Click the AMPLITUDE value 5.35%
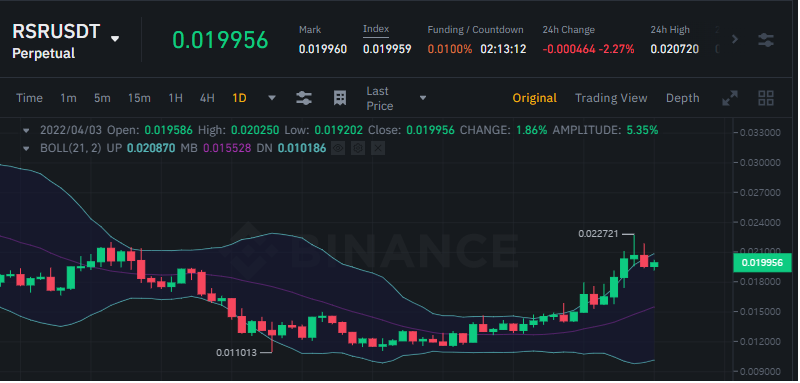800x383 pixels. click(x=641, y=131)
